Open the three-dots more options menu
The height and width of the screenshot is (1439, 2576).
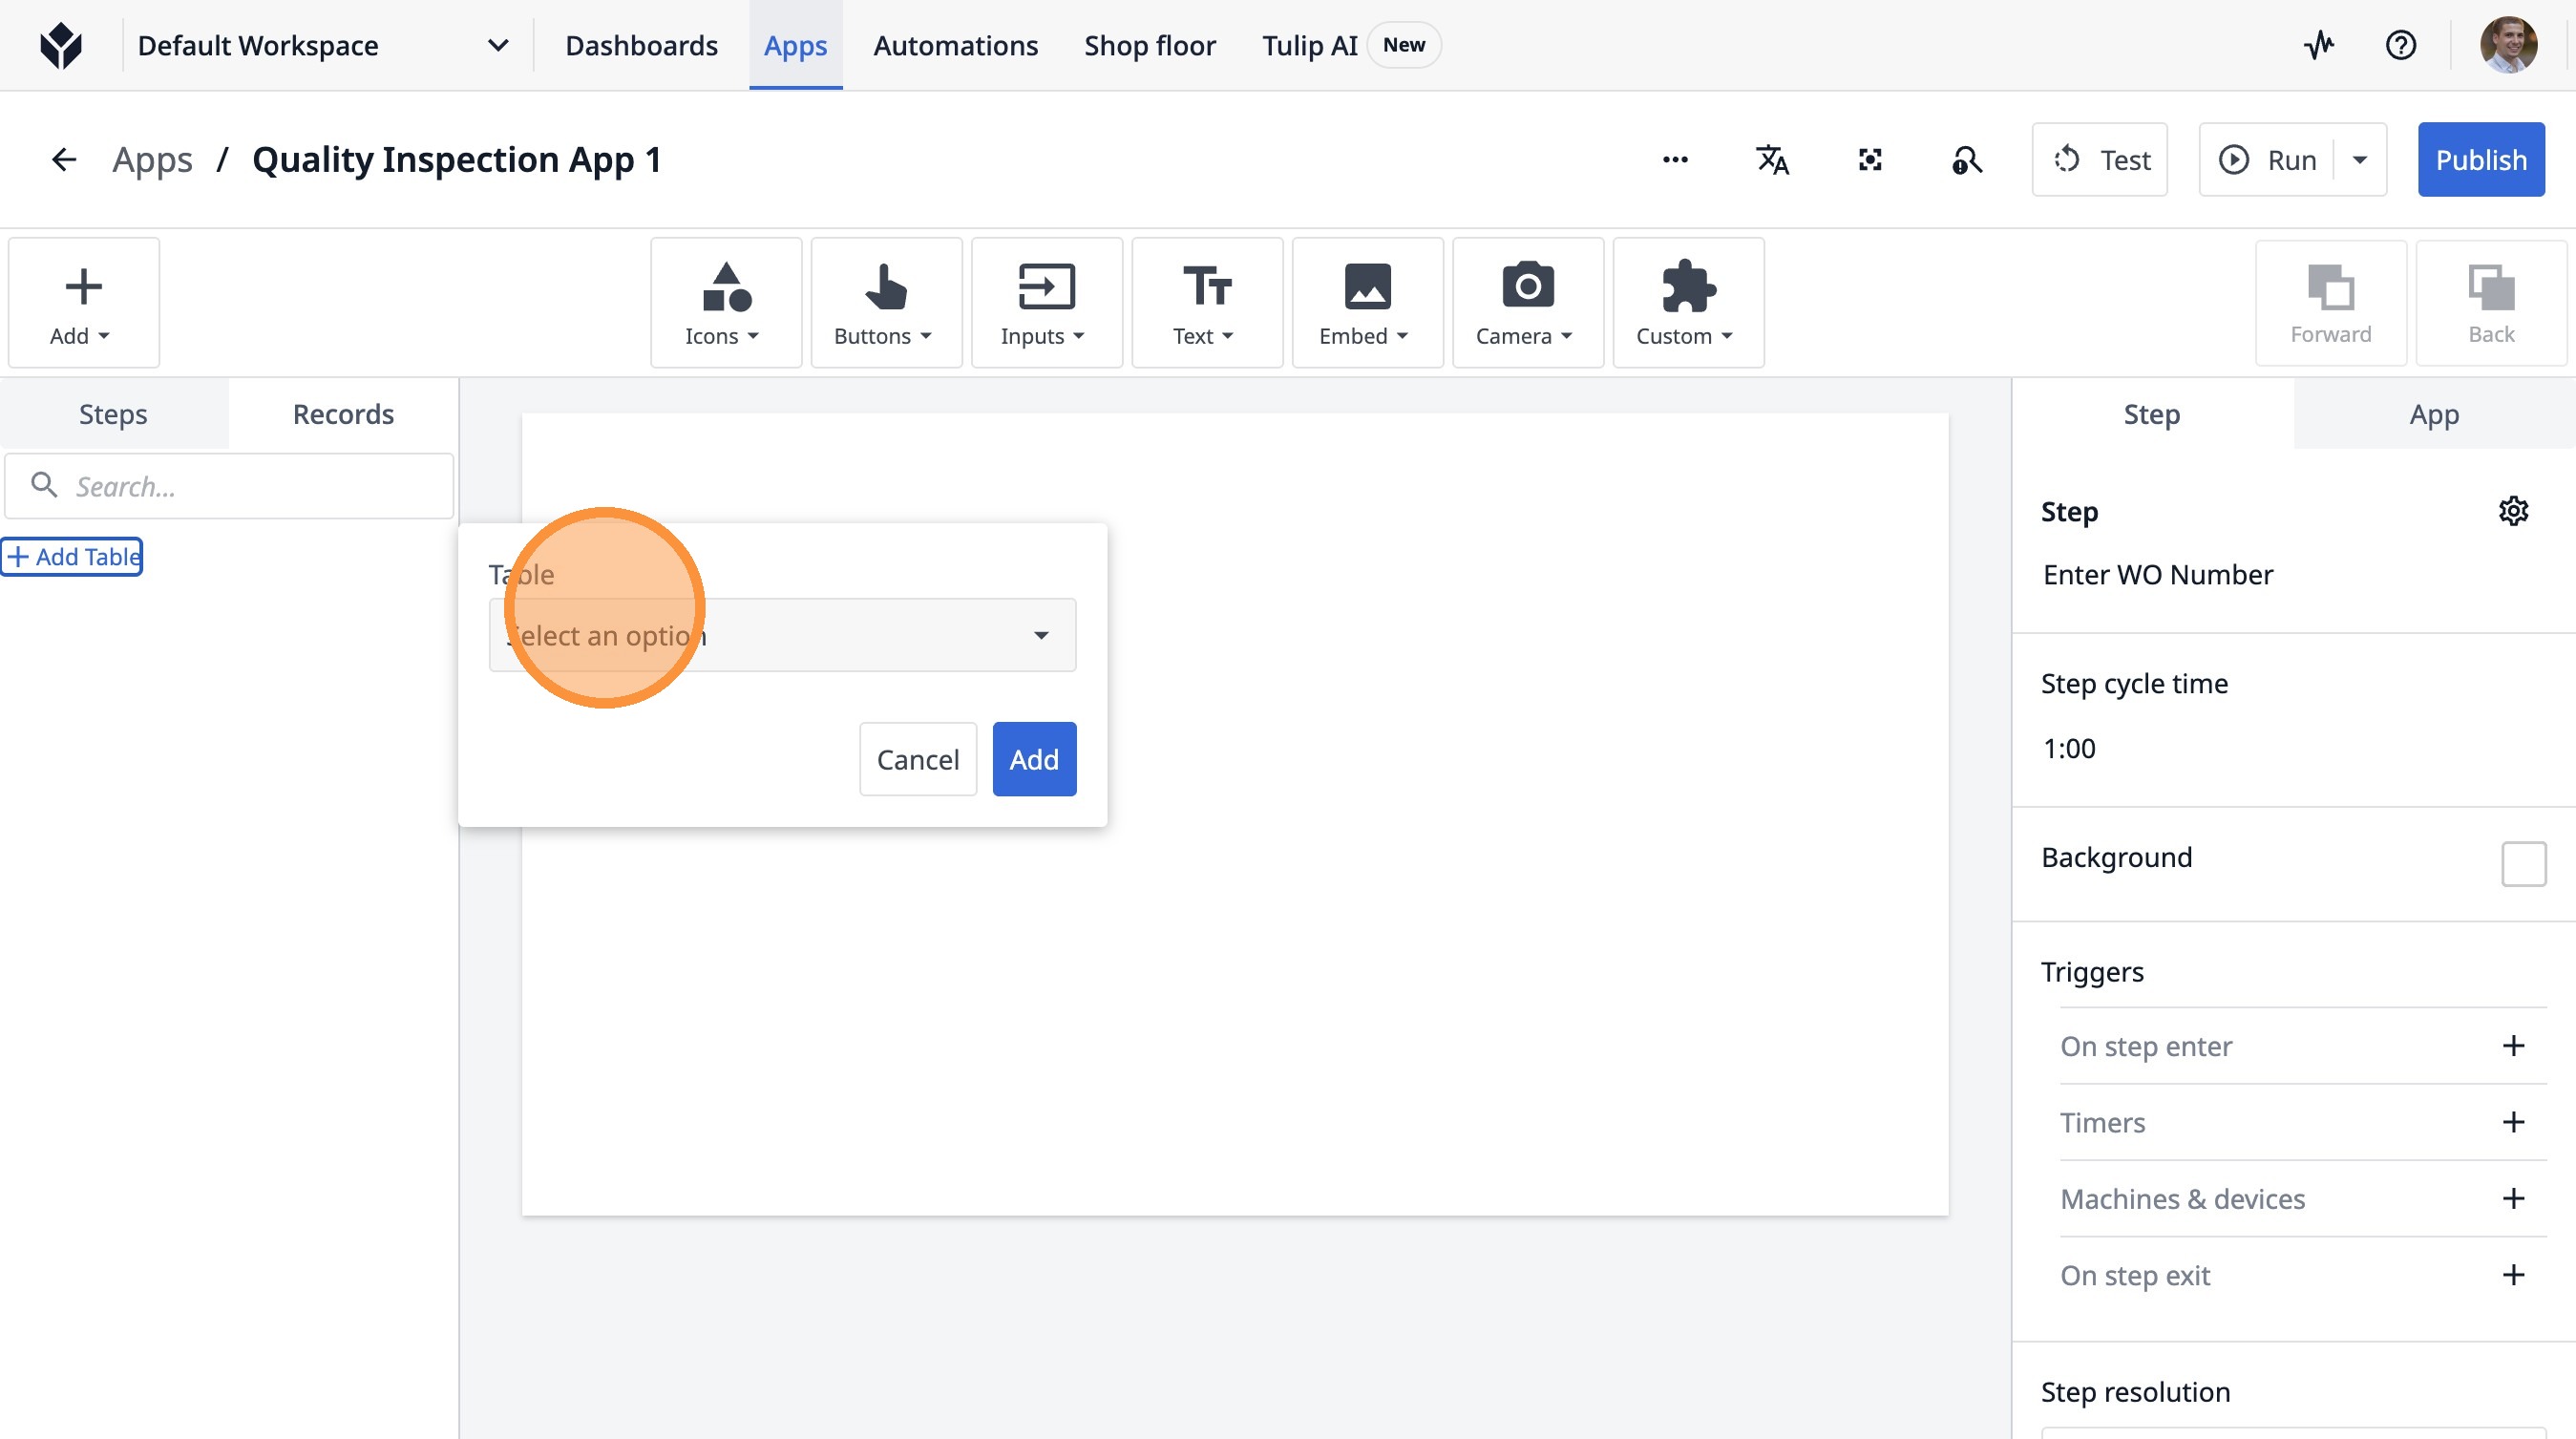point(1675,160)
